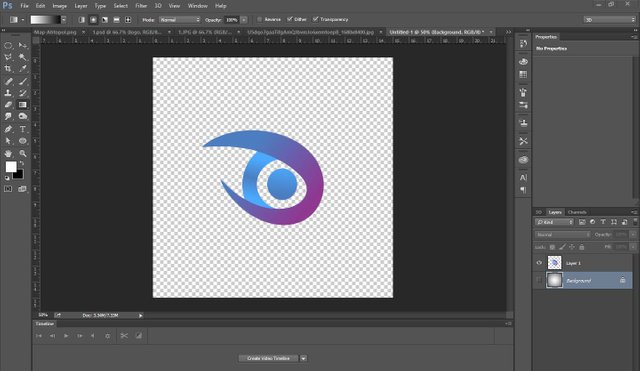Select the Crop tool
Image resolution: width=640 pixels, height=371 pixels.
(x=8, y=69)
